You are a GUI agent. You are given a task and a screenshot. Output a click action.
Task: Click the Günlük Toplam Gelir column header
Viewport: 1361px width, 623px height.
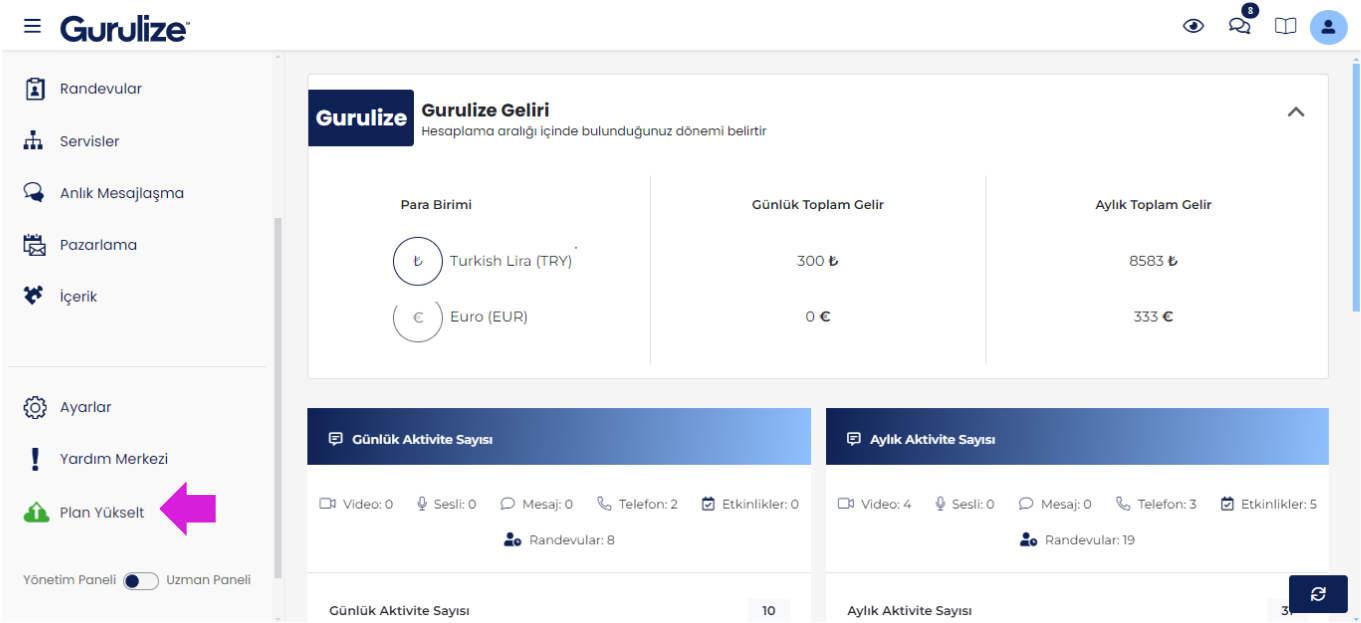818,205
